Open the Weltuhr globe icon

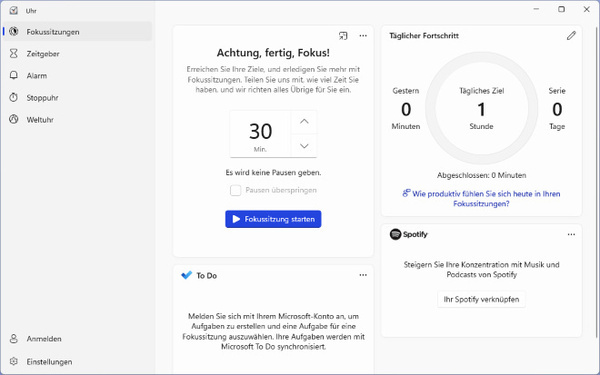[14, 119]
